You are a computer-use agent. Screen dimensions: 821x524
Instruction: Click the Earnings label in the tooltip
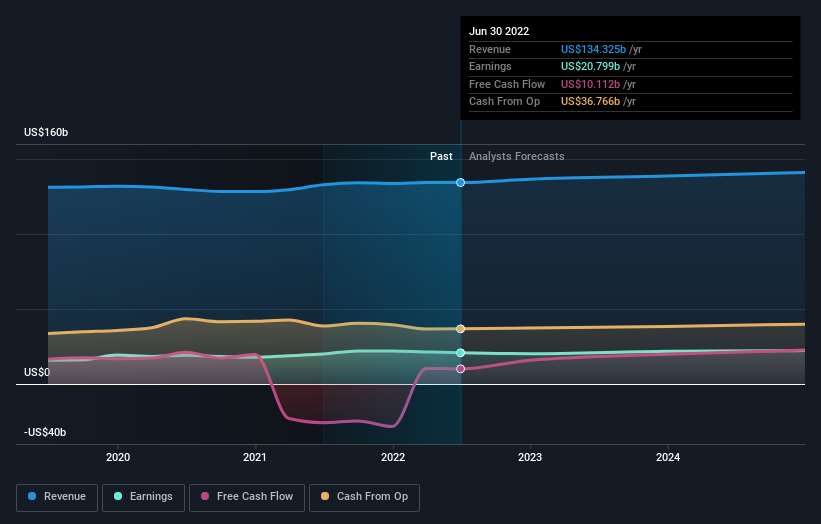tap(490, 66)
